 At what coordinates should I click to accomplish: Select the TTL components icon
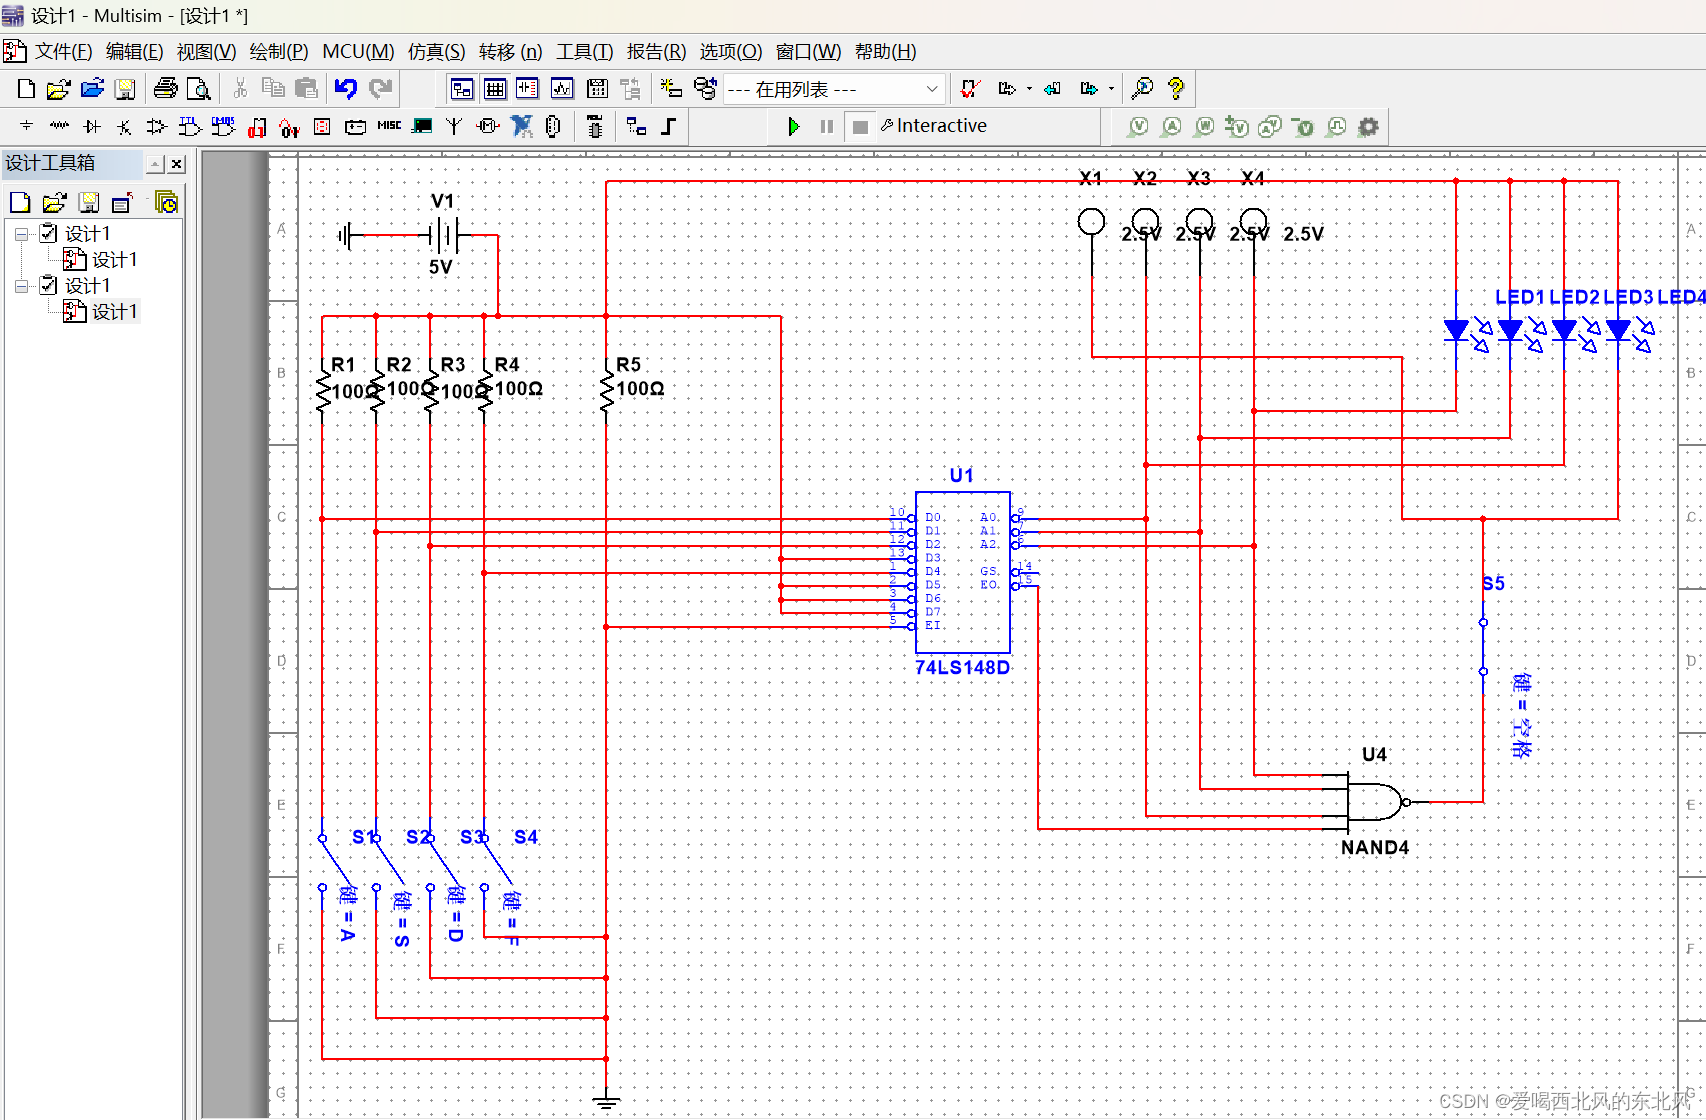(x=189, y=126)
